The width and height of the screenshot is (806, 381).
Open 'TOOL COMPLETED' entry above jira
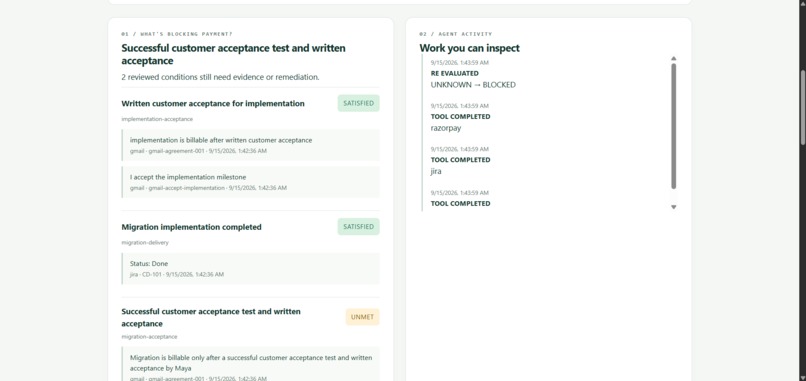[461, 160]
